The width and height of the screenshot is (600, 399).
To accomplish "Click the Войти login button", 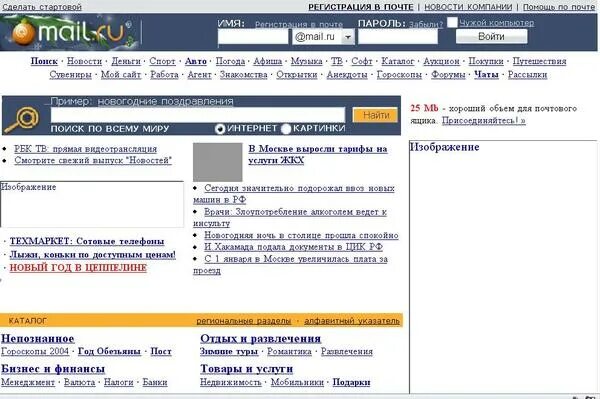I will point(491,36).
